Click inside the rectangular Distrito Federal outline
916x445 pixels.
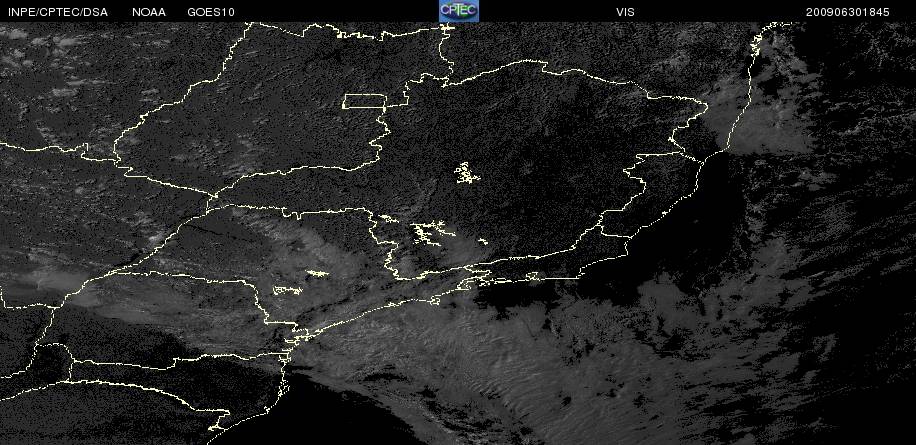363,101
